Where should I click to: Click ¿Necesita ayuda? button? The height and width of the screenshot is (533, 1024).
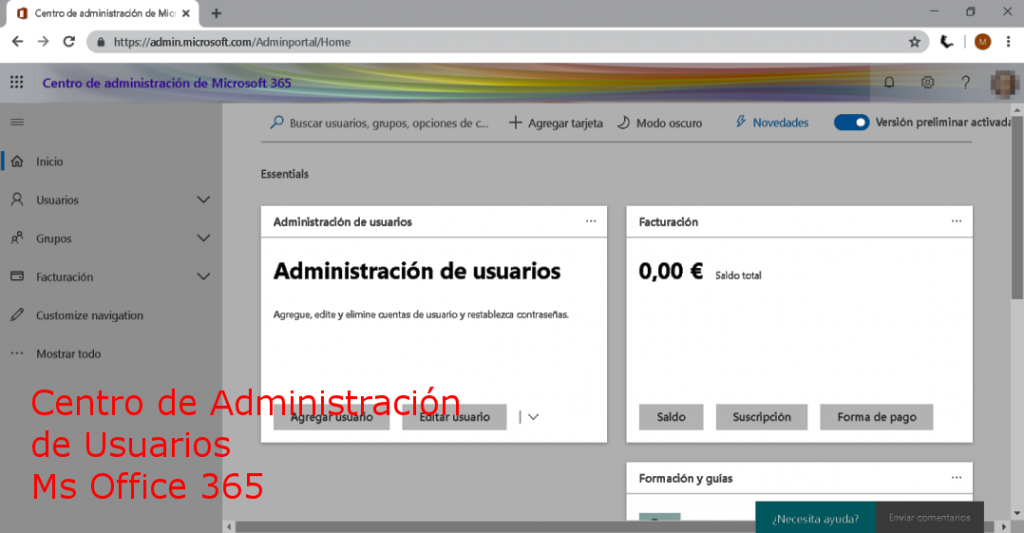pos(816,518)
